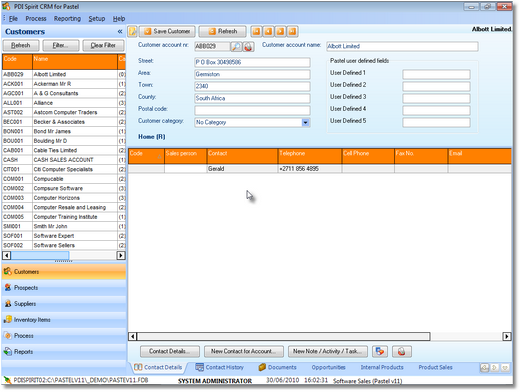
Task: Click the Telephone column header
Action: 310,156
